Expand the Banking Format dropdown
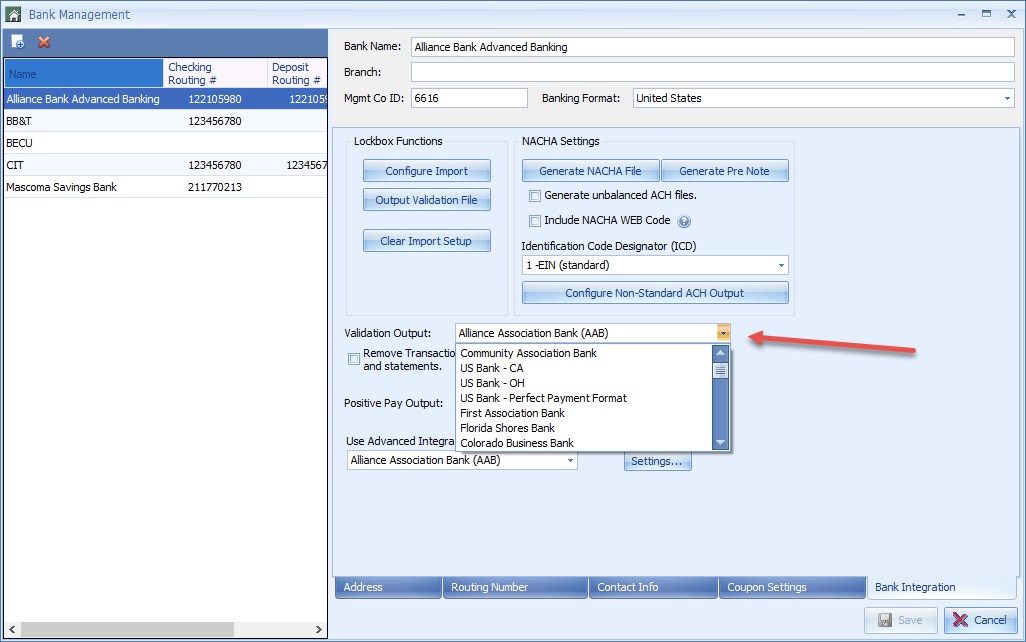1026x642 pixels. pos(1006,98)
